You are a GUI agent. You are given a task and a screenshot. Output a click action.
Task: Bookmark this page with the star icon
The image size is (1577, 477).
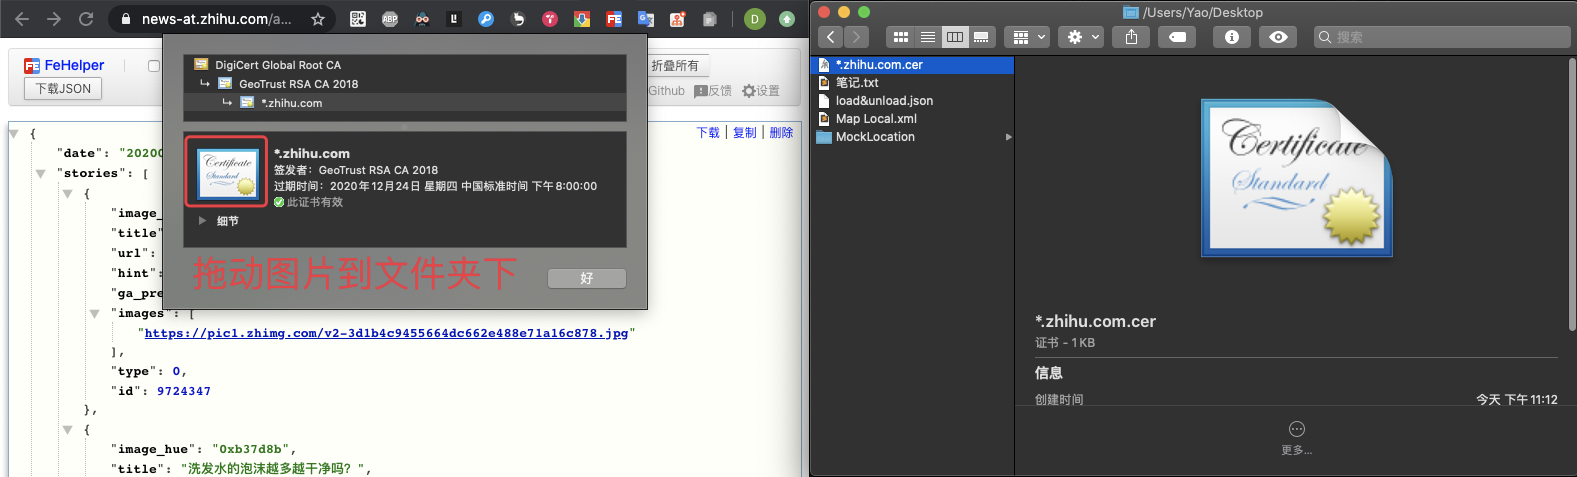click(x=318, y=19)
